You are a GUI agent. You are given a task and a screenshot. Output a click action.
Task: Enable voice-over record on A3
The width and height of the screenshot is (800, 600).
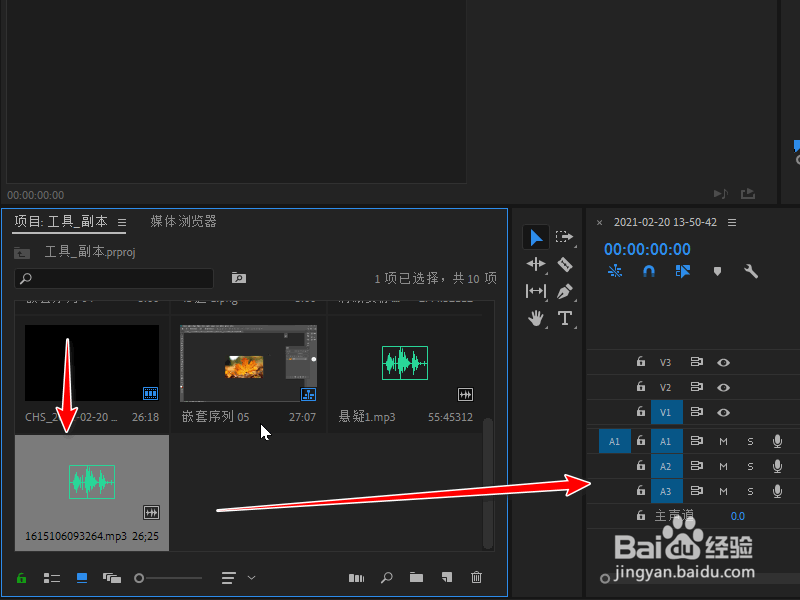click(x=777, y=491)
